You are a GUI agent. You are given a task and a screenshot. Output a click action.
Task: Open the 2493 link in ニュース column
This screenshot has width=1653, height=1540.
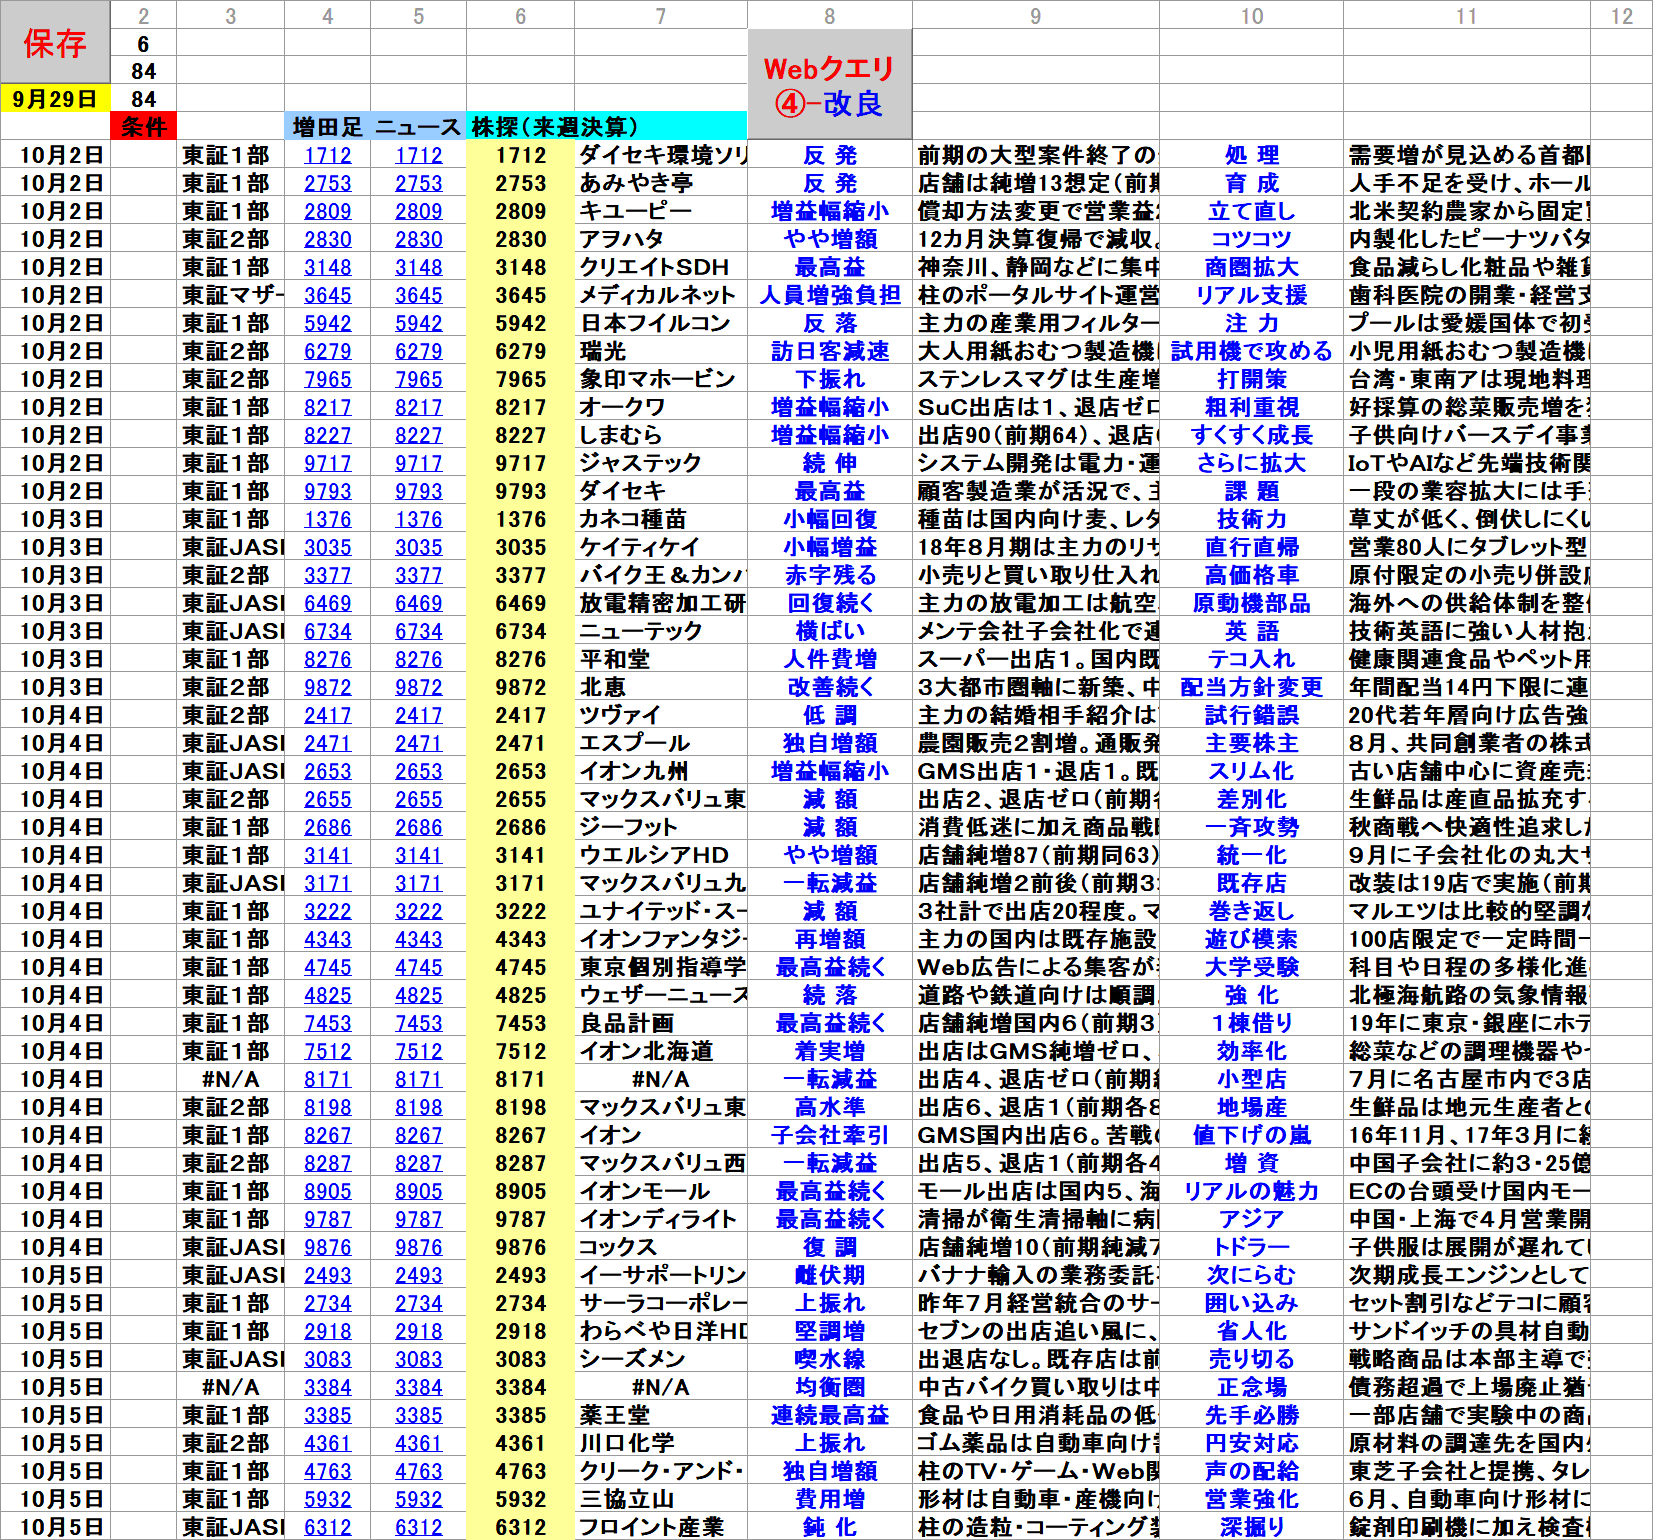pos(418,1275)
